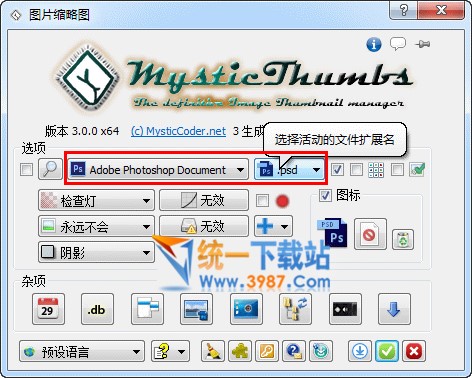Toggle the 图标 checkbox
The width and height of the screenshot is (472, 378).
(325, 195)
